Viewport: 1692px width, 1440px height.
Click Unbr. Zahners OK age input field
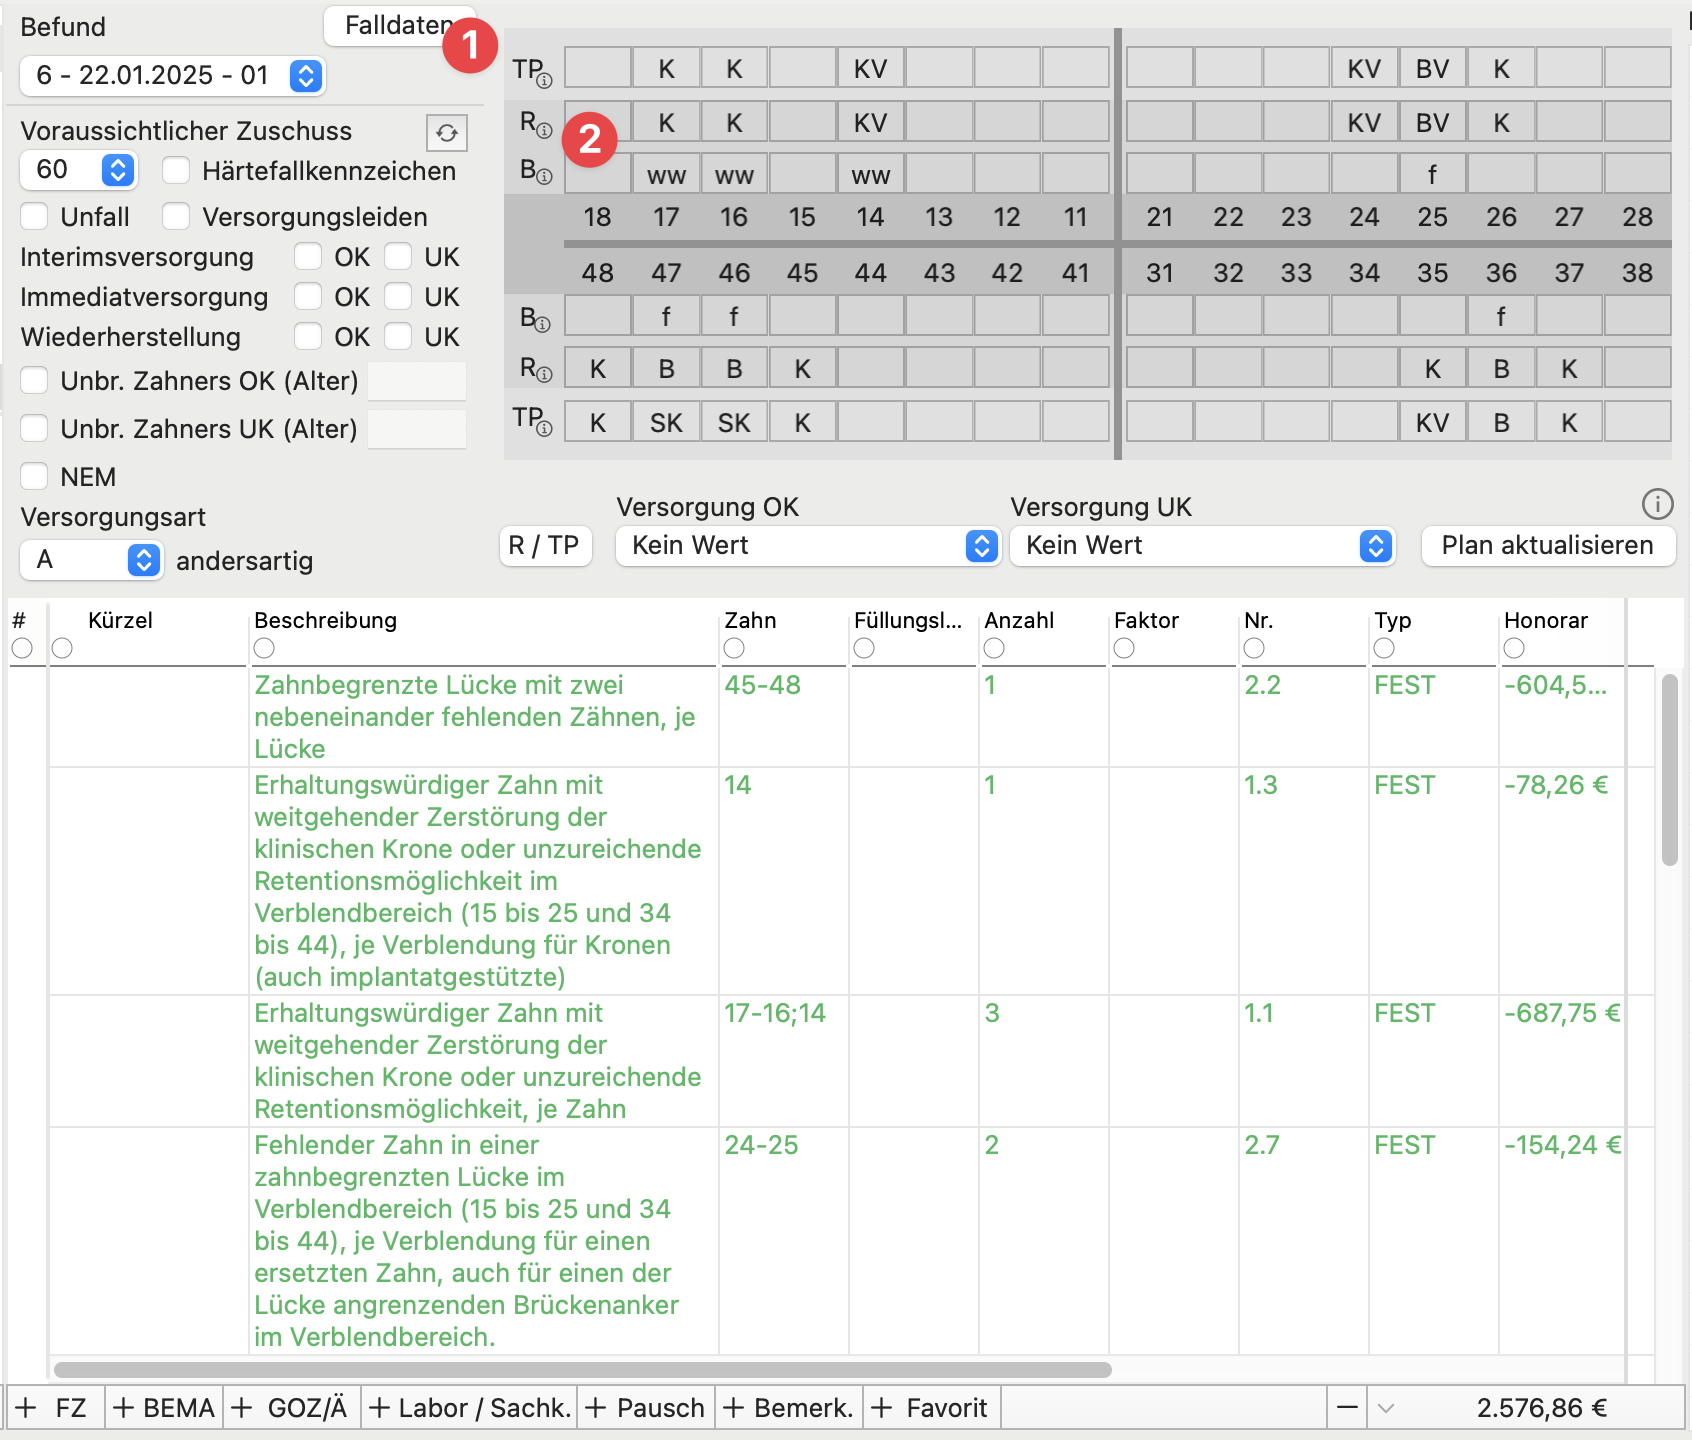tap(417, 381)
